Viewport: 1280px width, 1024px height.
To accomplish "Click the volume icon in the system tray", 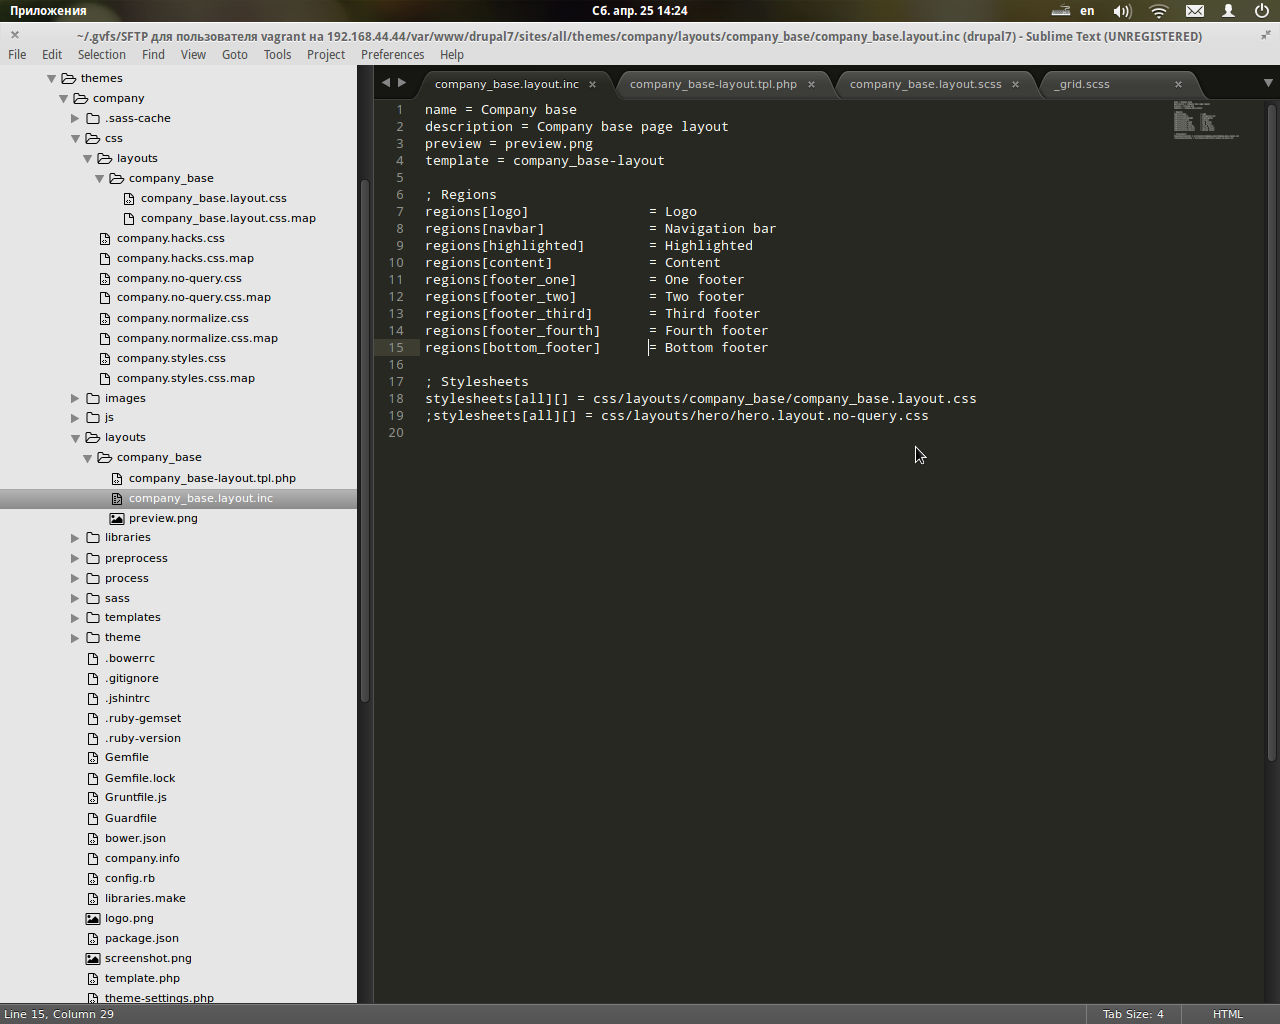I will (x=1122, y=11).
